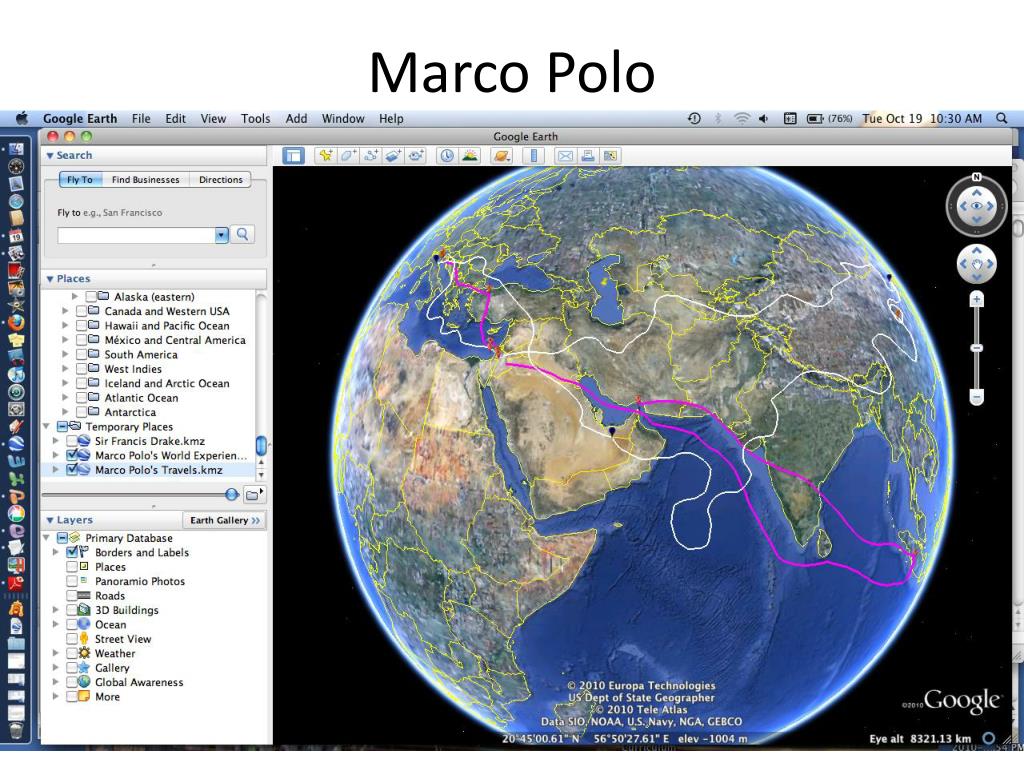Viewport: 1024px width, 768px height.
Task: Show historical imagery with the clock icon
Action: (x=447, y=155)
